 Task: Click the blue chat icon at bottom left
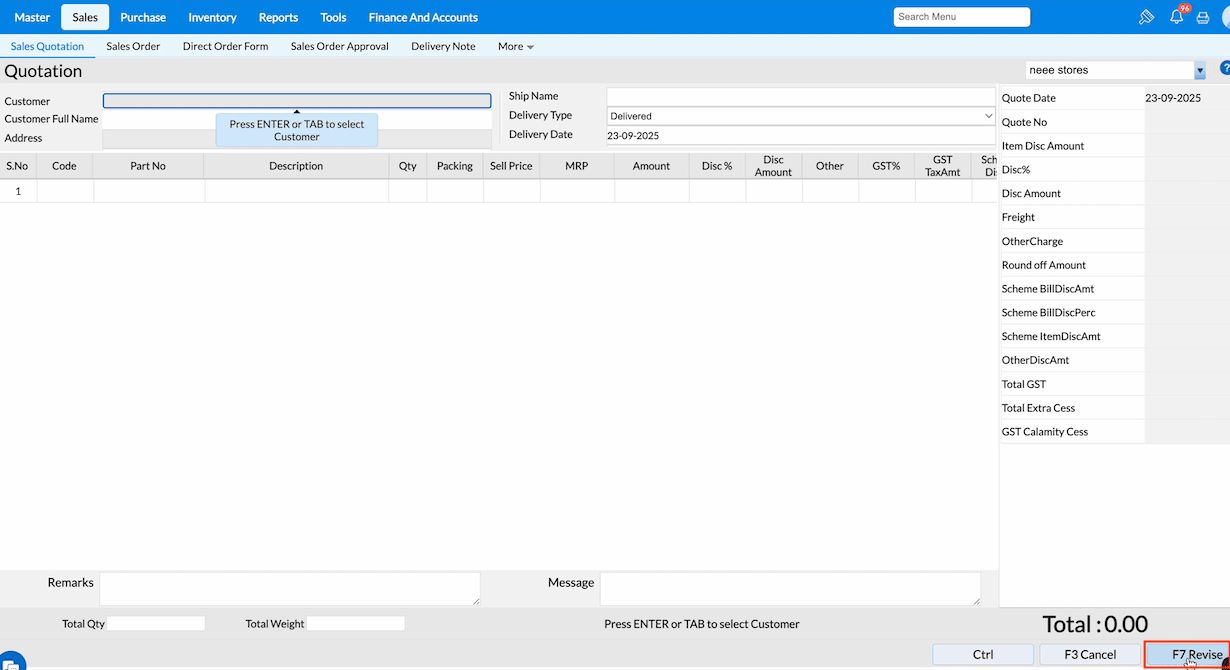(10, 661)
